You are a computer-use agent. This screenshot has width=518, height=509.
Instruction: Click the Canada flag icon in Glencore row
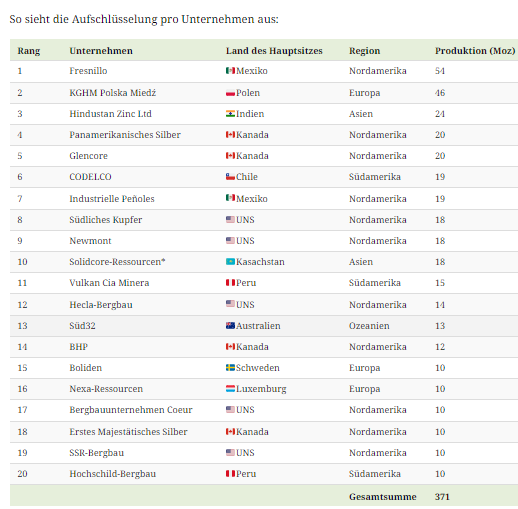point(230,156)
